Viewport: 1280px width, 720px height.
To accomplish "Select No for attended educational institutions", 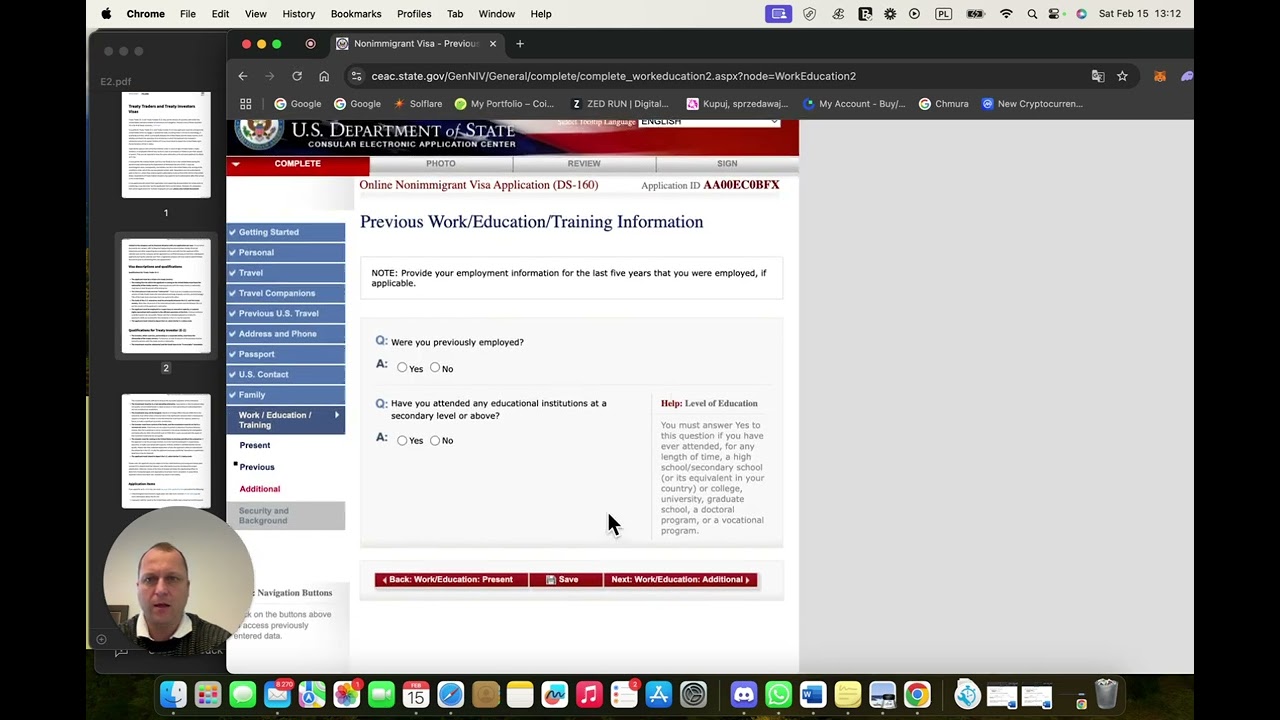I will coord(435,440).
